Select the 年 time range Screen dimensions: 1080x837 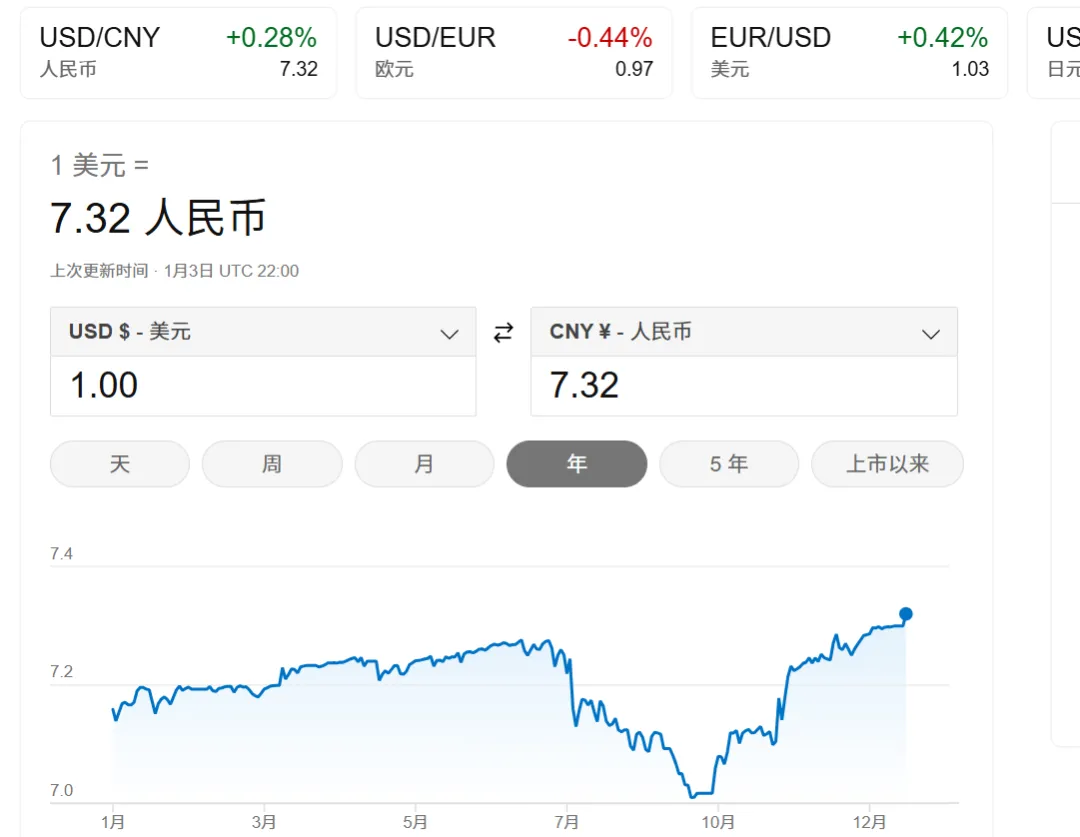click(577, 464)
